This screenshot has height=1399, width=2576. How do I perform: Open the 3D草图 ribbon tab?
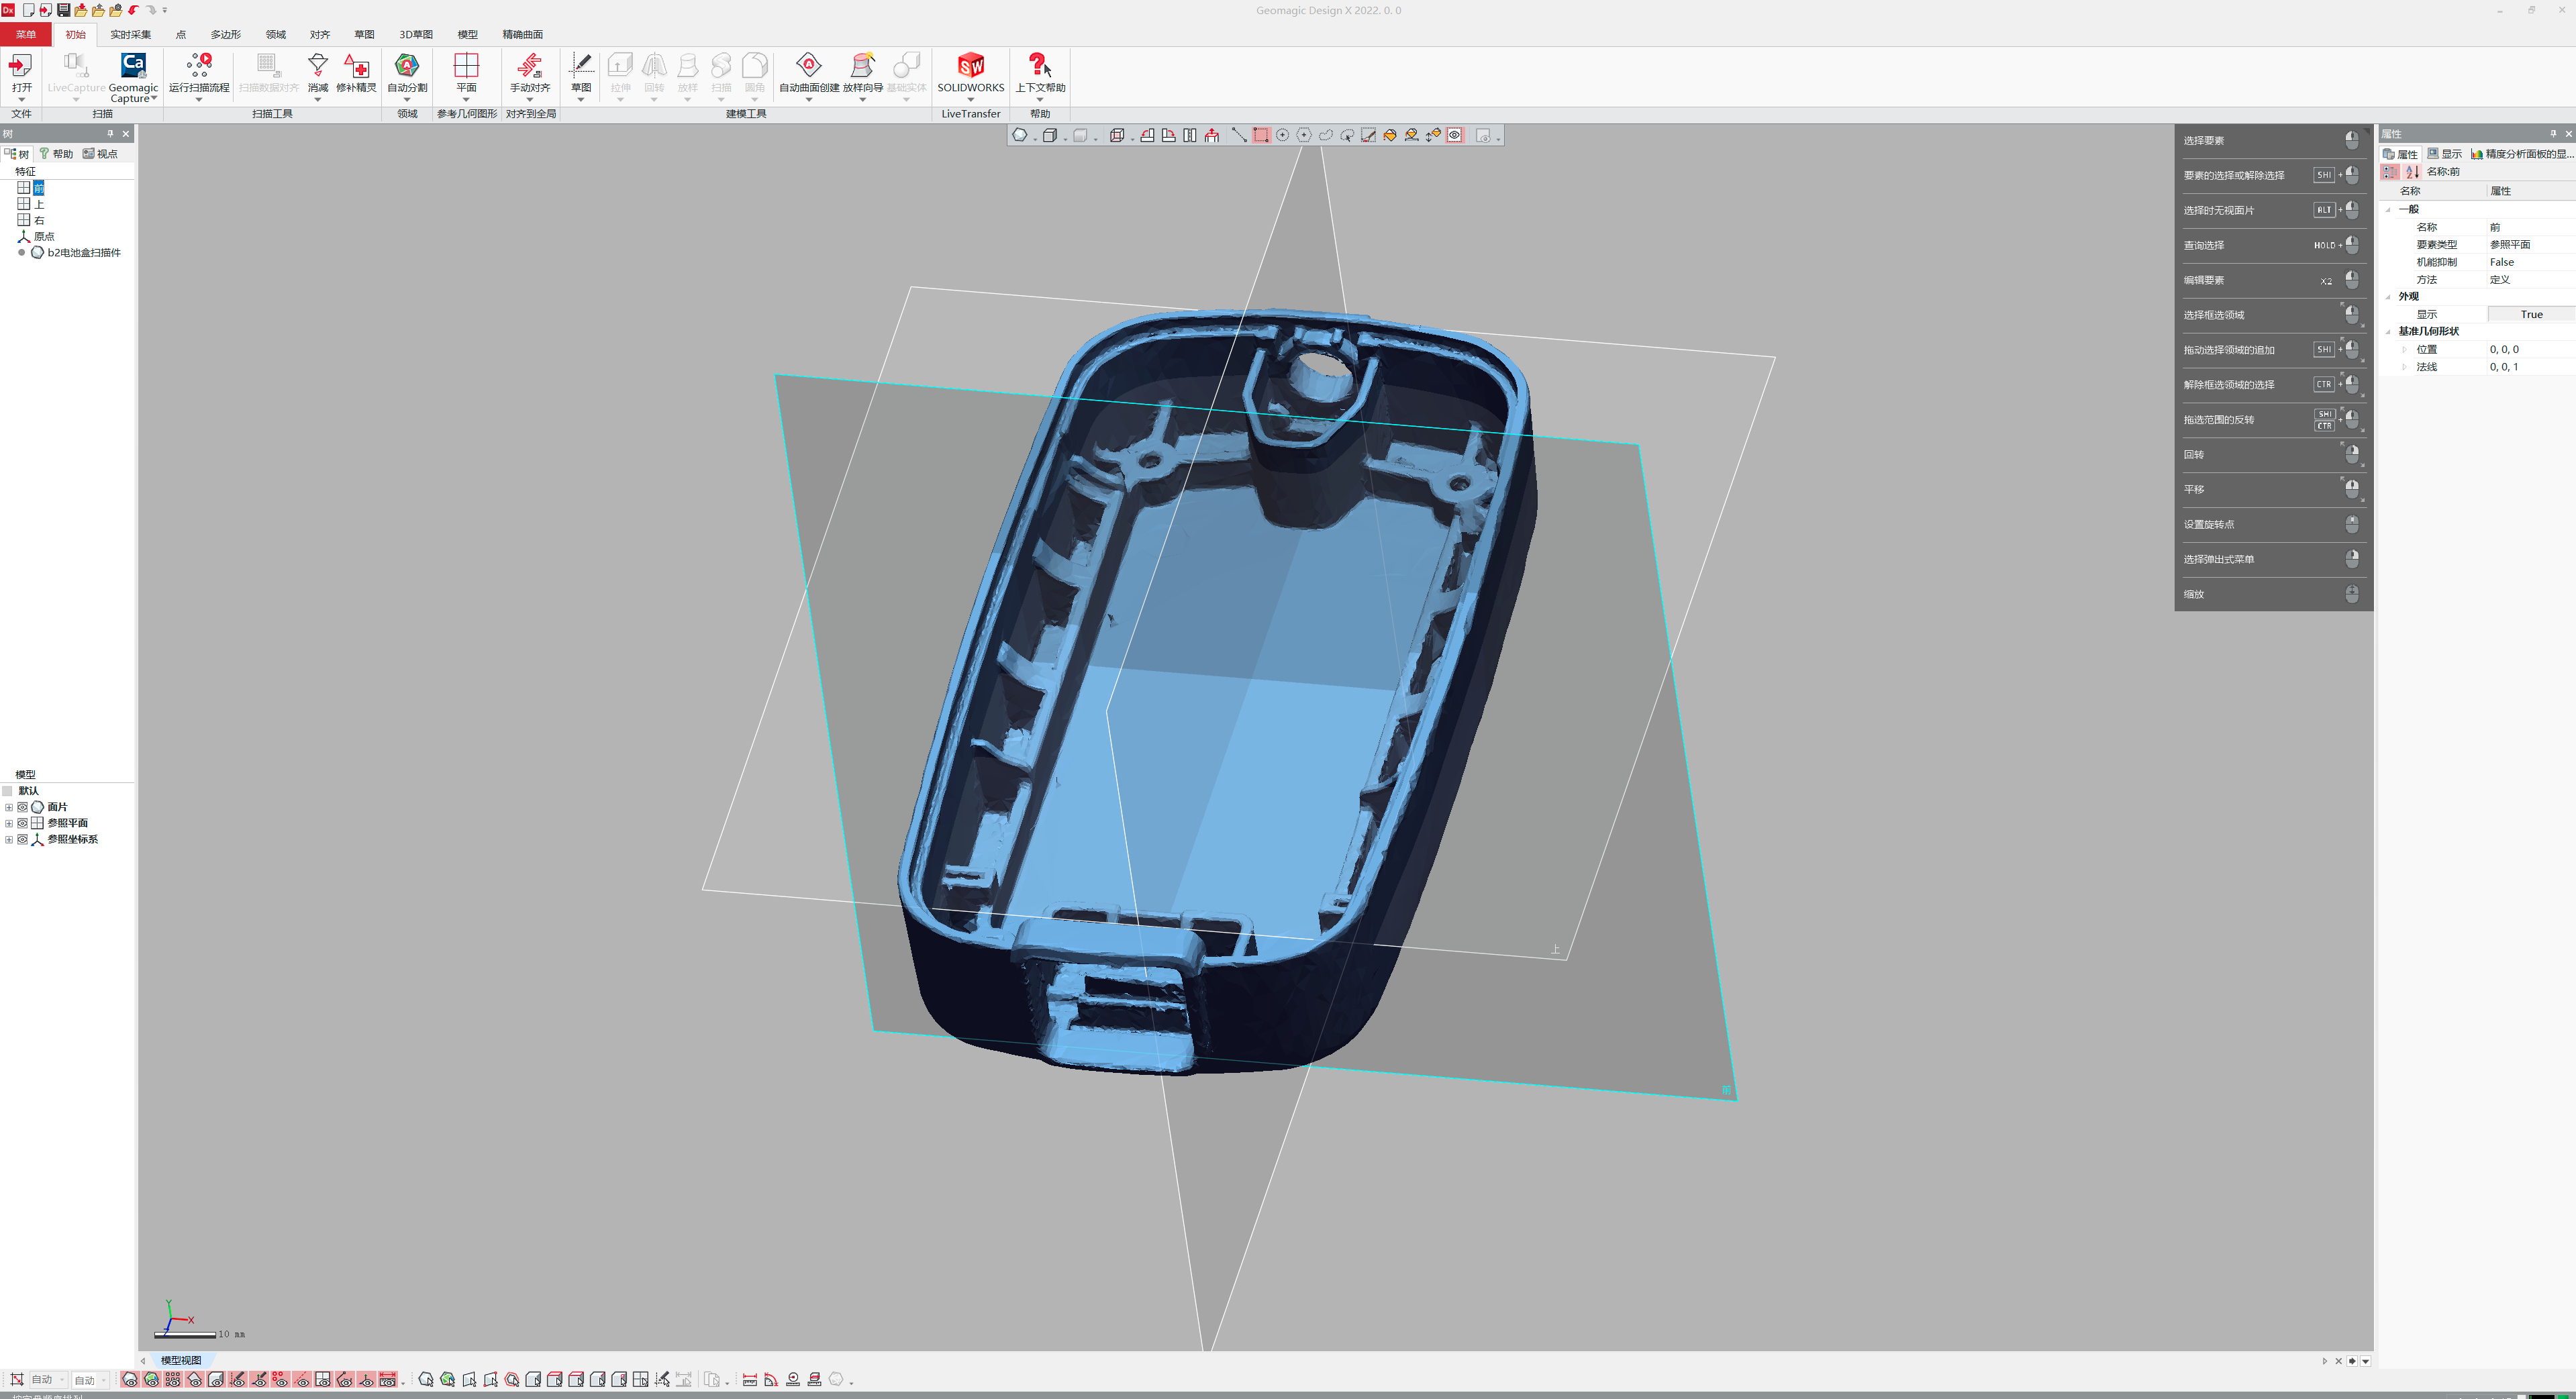point(416,34)
